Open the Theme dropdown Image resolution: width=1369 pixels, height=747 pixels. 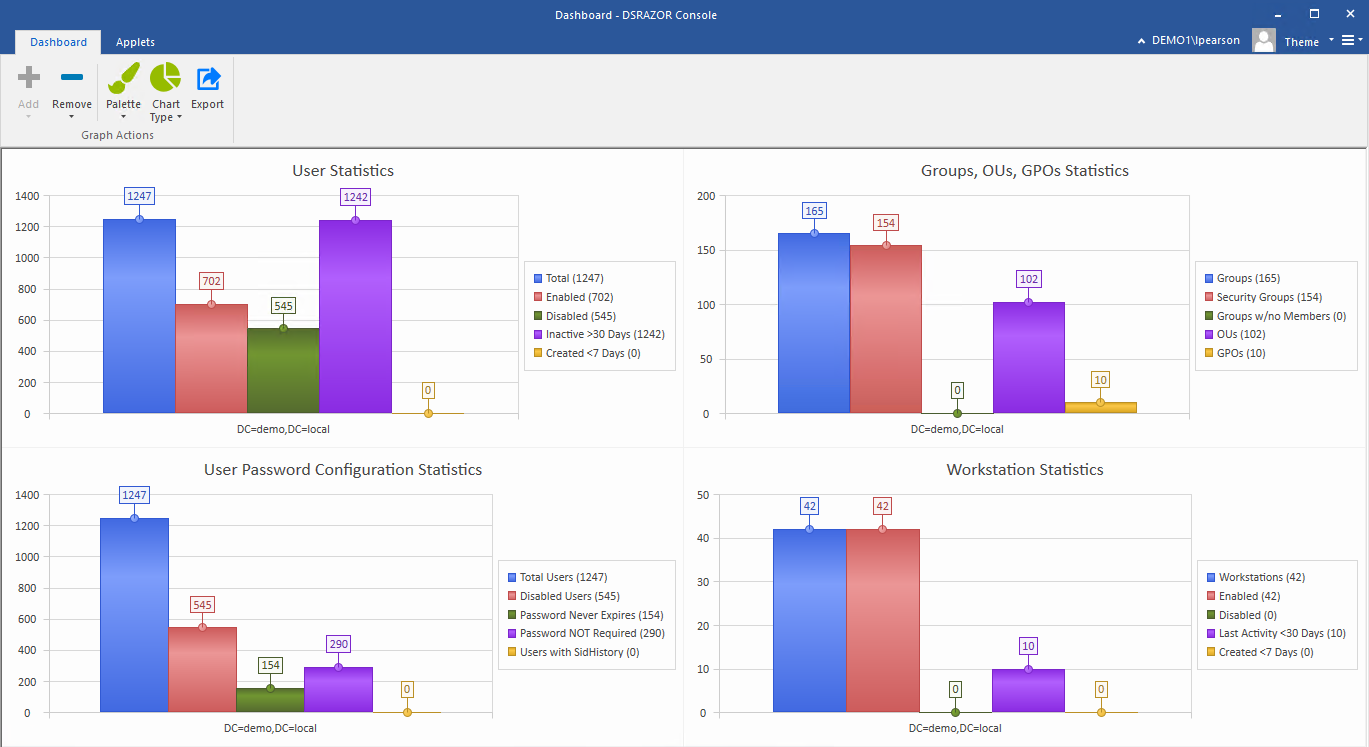tap(1302, 41)
